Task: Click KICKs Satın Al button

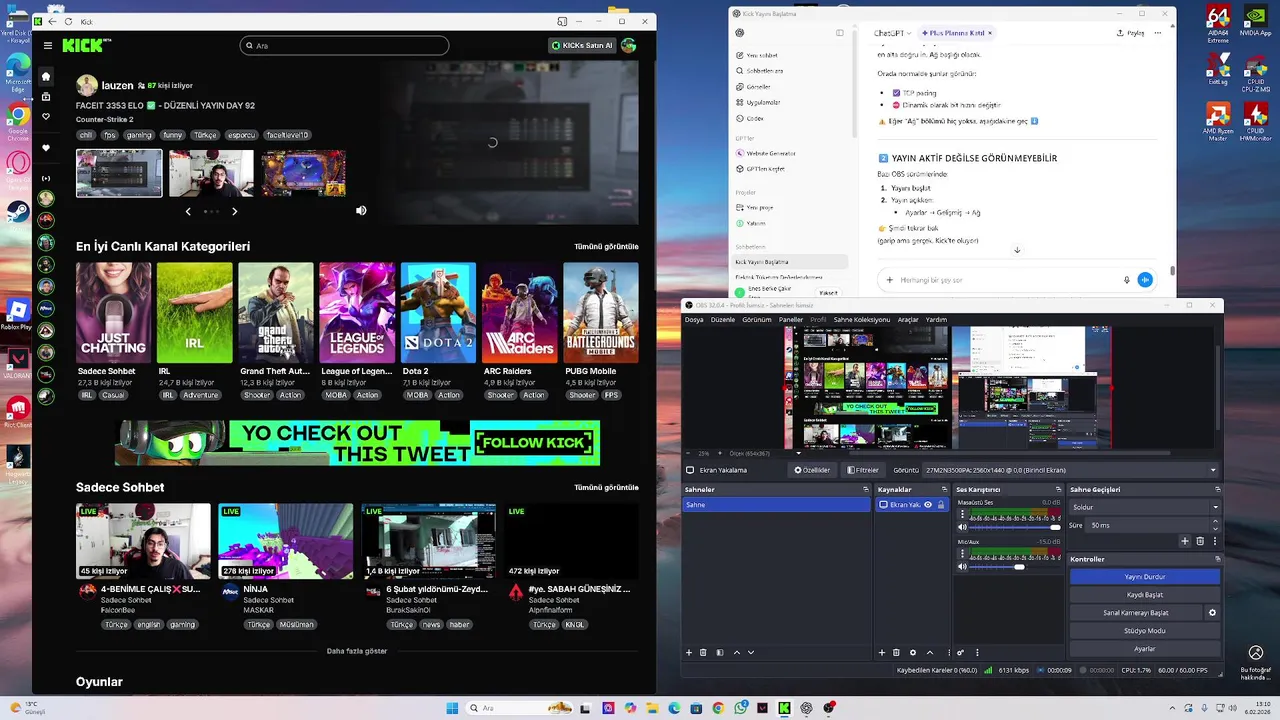Action: (581, 45)
